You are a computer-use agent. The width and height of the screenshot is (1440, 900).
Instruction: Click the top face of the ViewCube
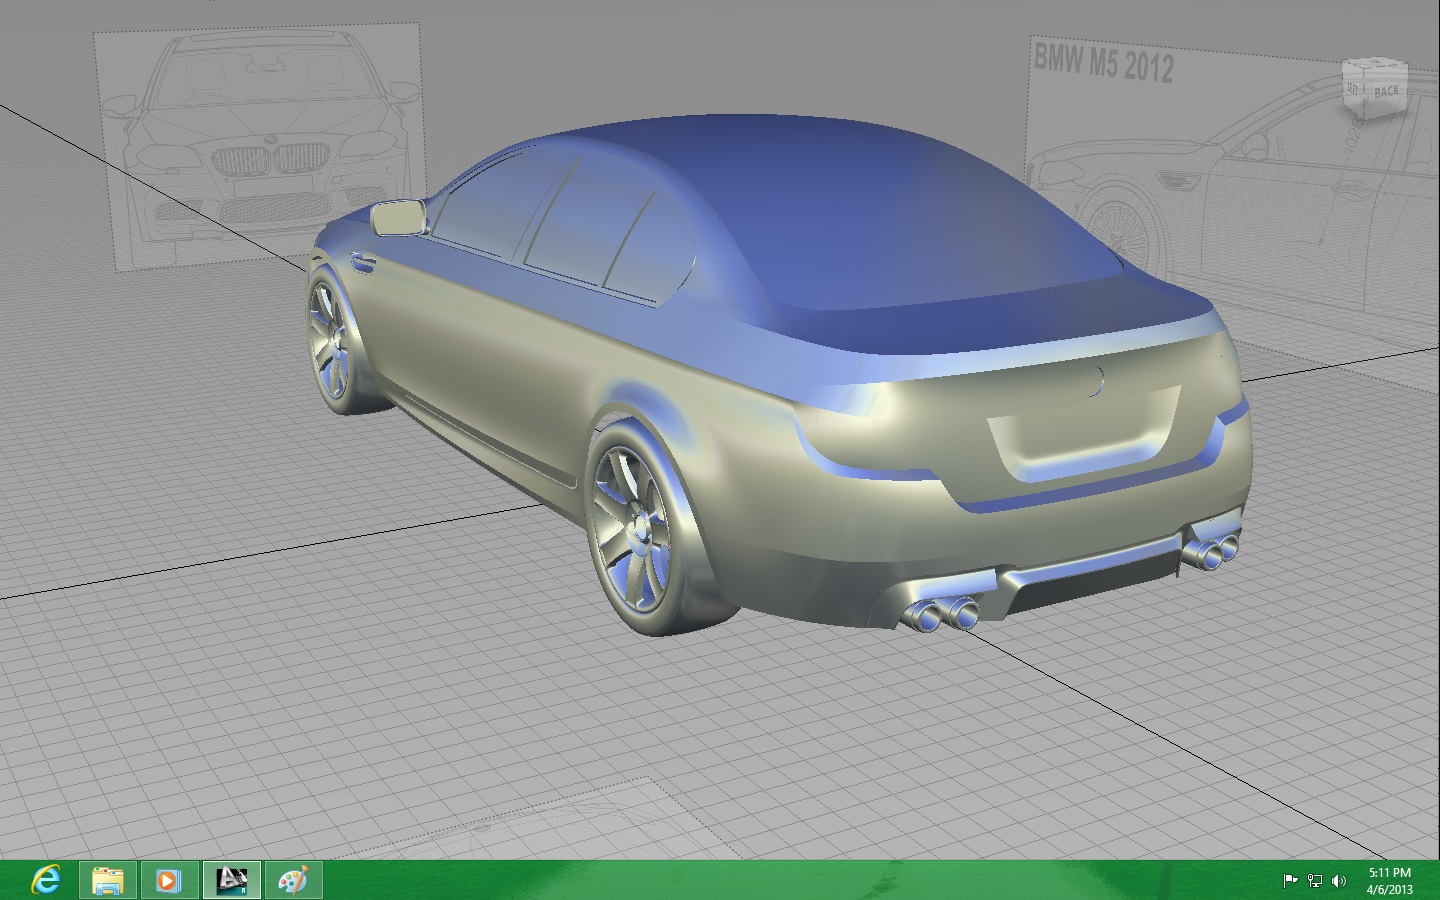coord(1374,63)
